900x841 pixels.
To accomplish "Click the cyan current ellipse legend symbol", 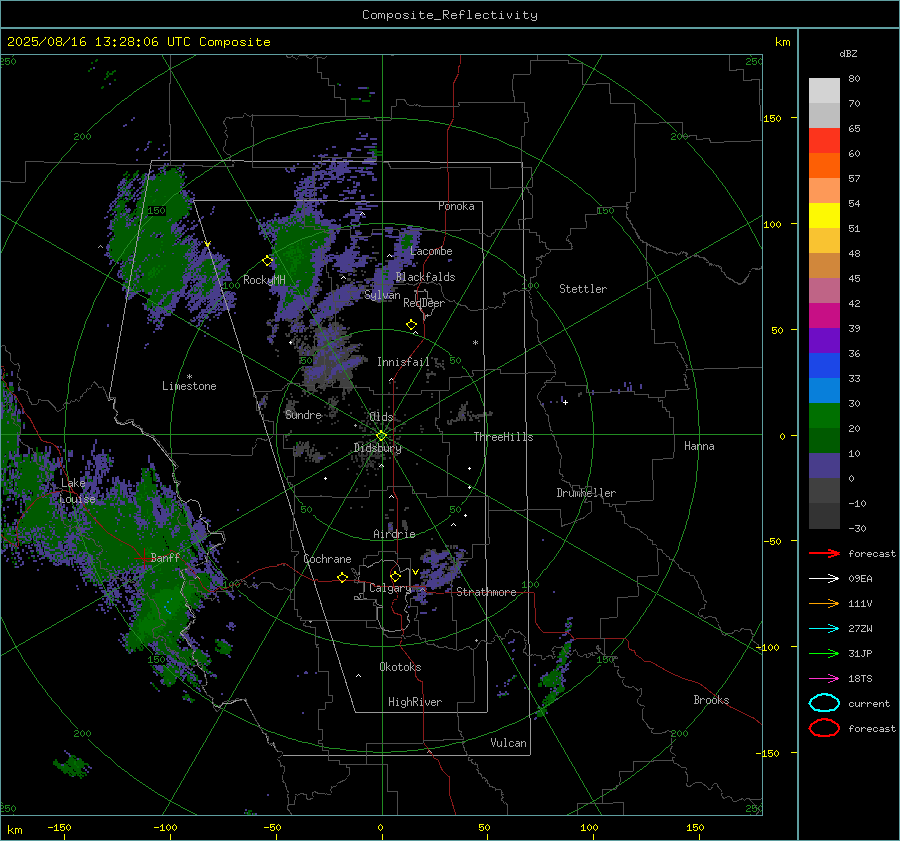I will pyautogui.click(x=824, y=703).
